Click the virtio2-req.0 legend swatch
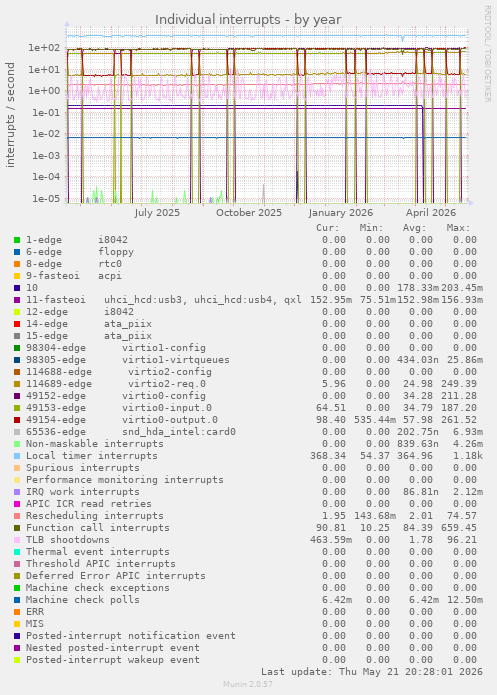 point(17,384)
